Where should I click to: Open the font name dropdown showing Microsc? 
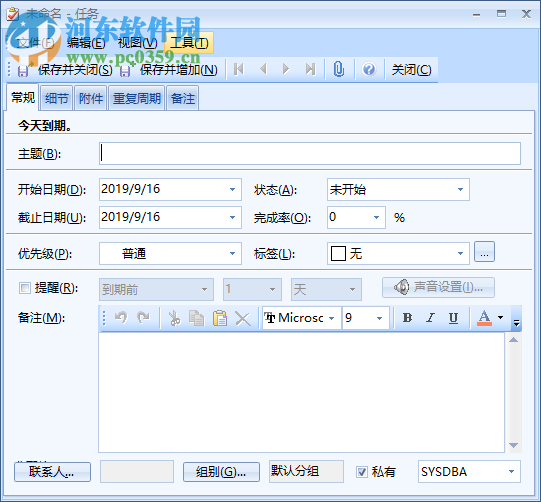point(332,318)
